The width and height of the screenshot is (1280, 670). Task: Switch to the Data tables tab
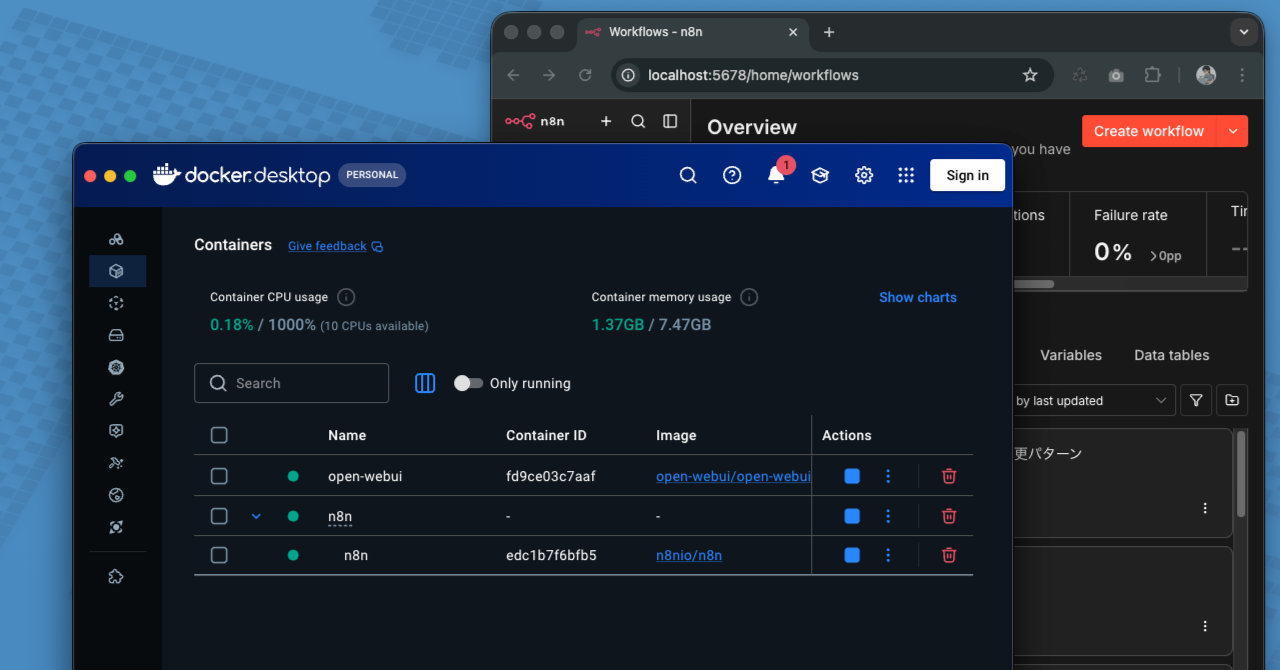1171,355
